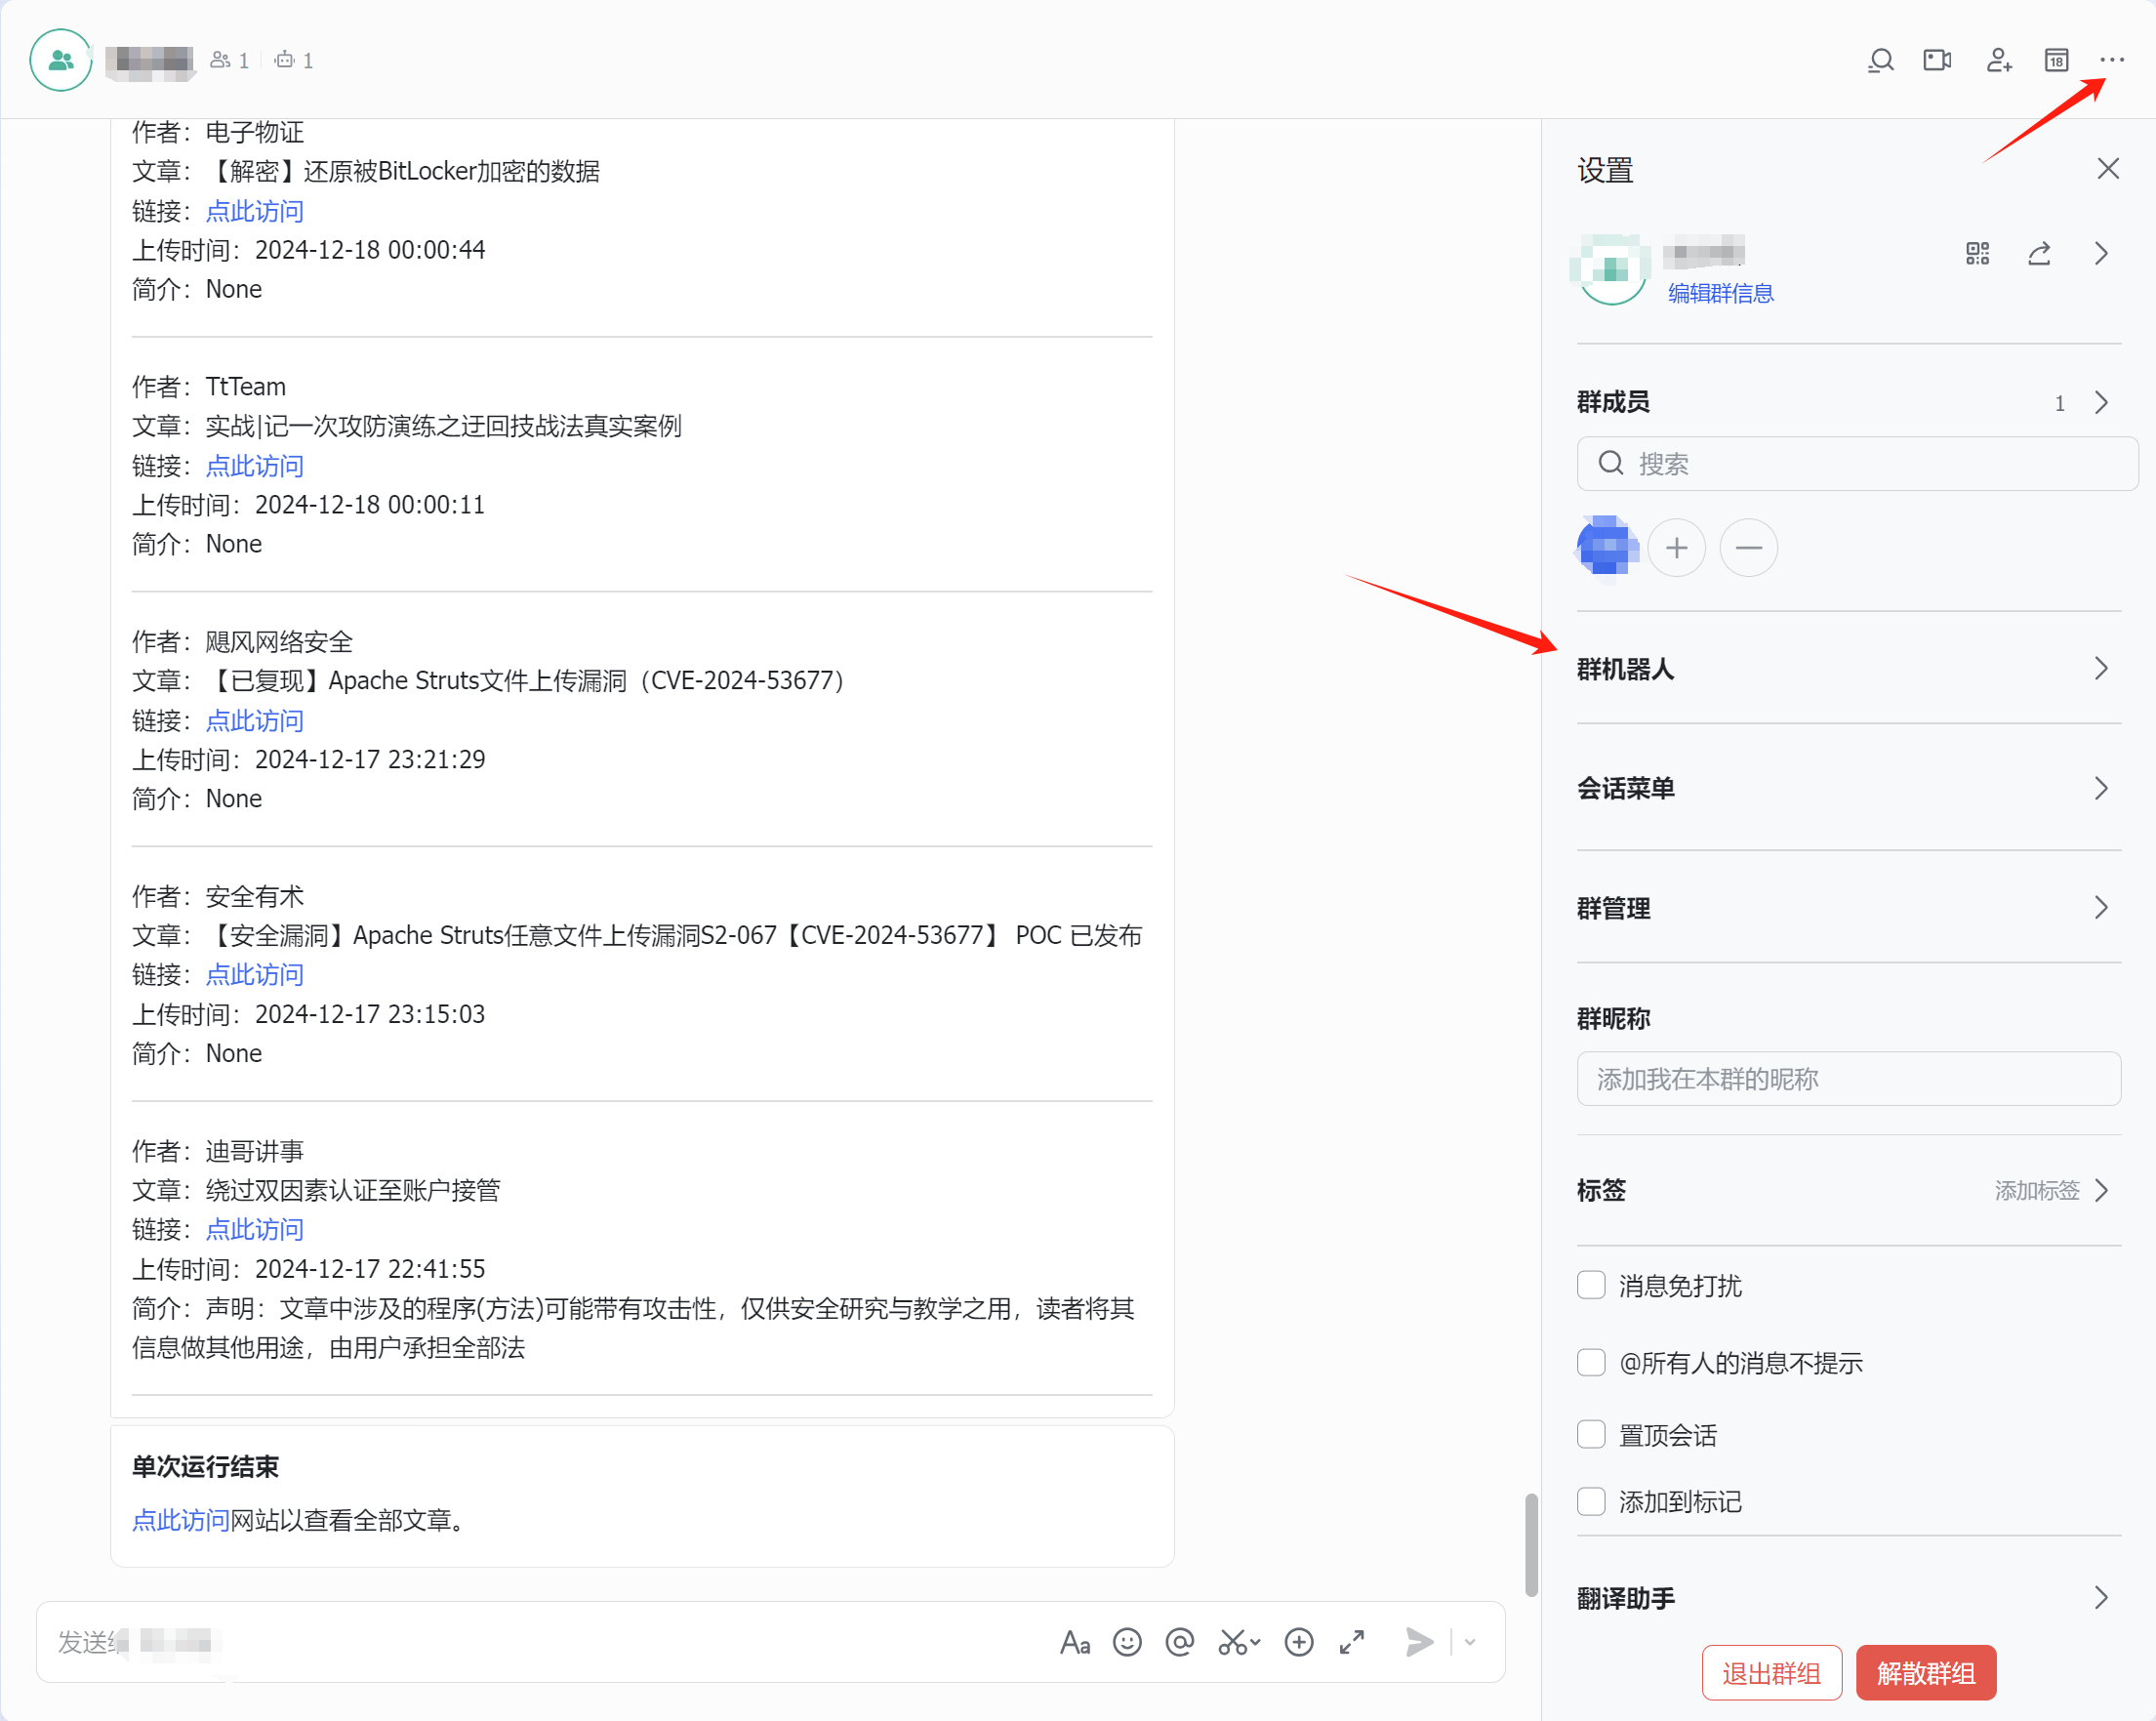This screenshot has width=2156, height=1721.
Task: Open 点此访问 link for 迪哥讲事 article
Action: tap(254, 1230)
